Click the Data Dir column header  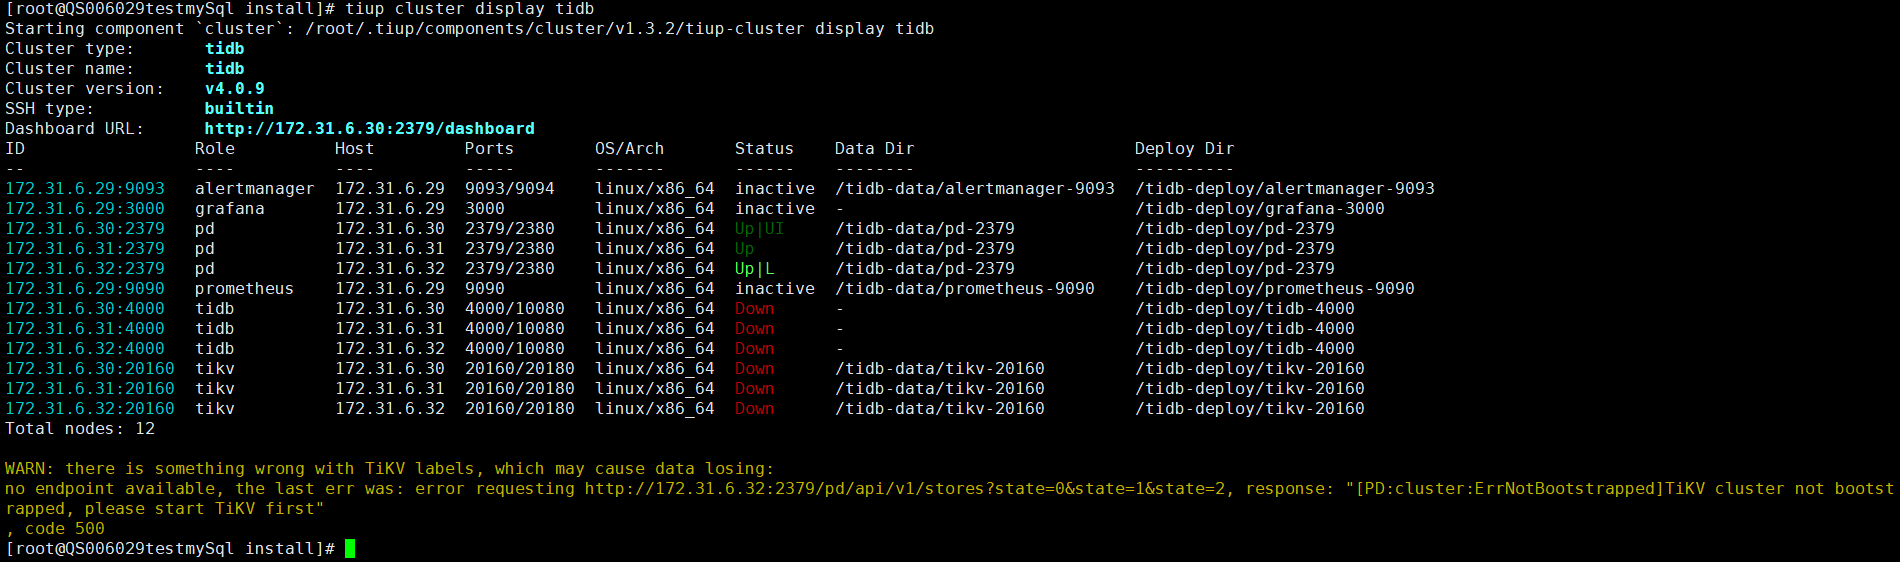875,149
